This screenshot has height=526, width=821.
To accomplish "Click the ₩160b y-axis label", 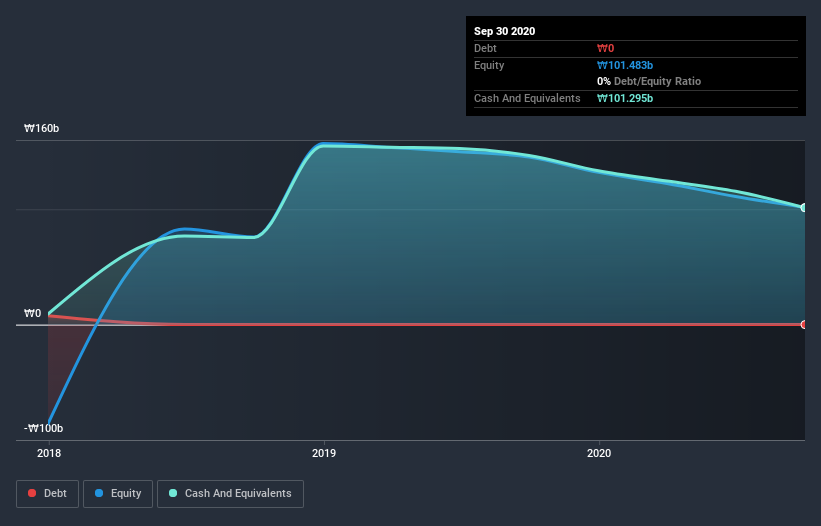I will point(41,128).
